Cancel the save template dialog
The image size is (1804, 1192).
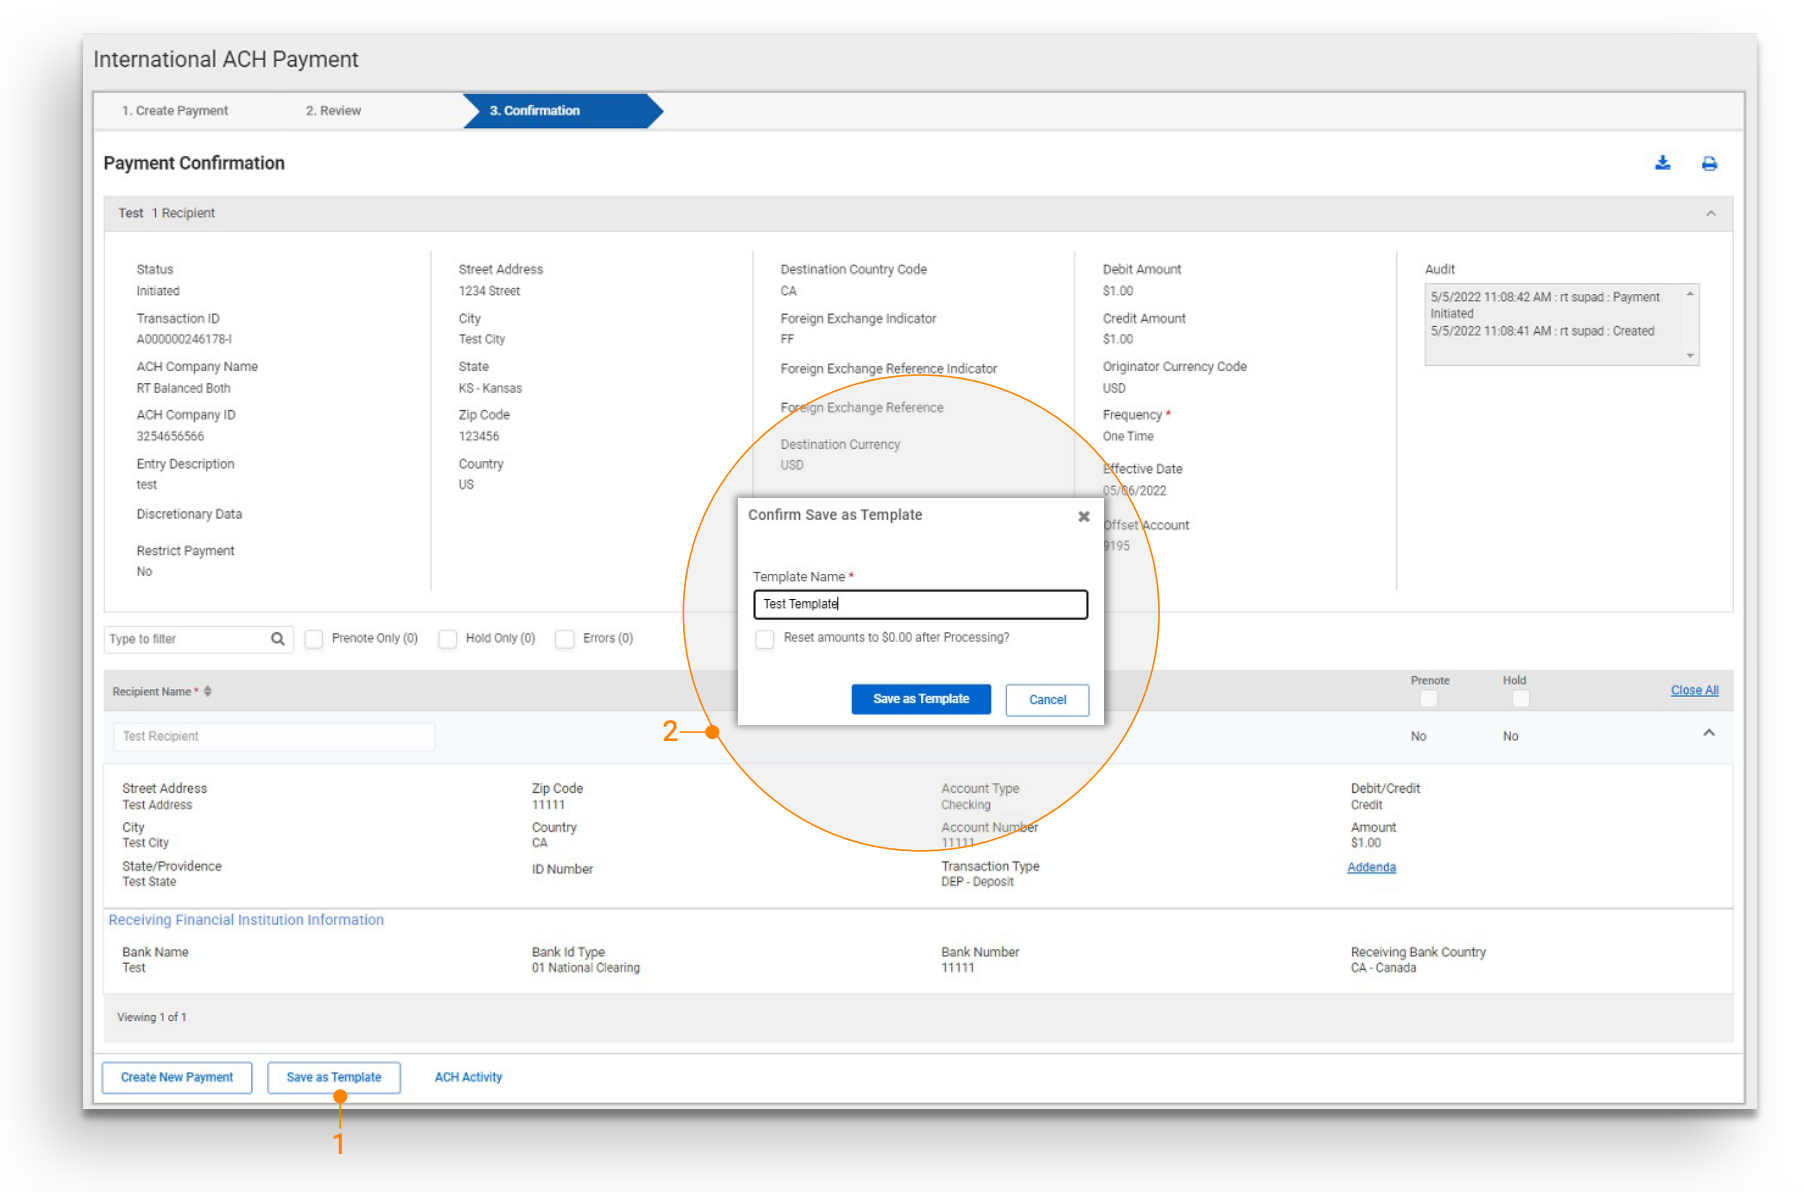click(x=1046, y=700)
